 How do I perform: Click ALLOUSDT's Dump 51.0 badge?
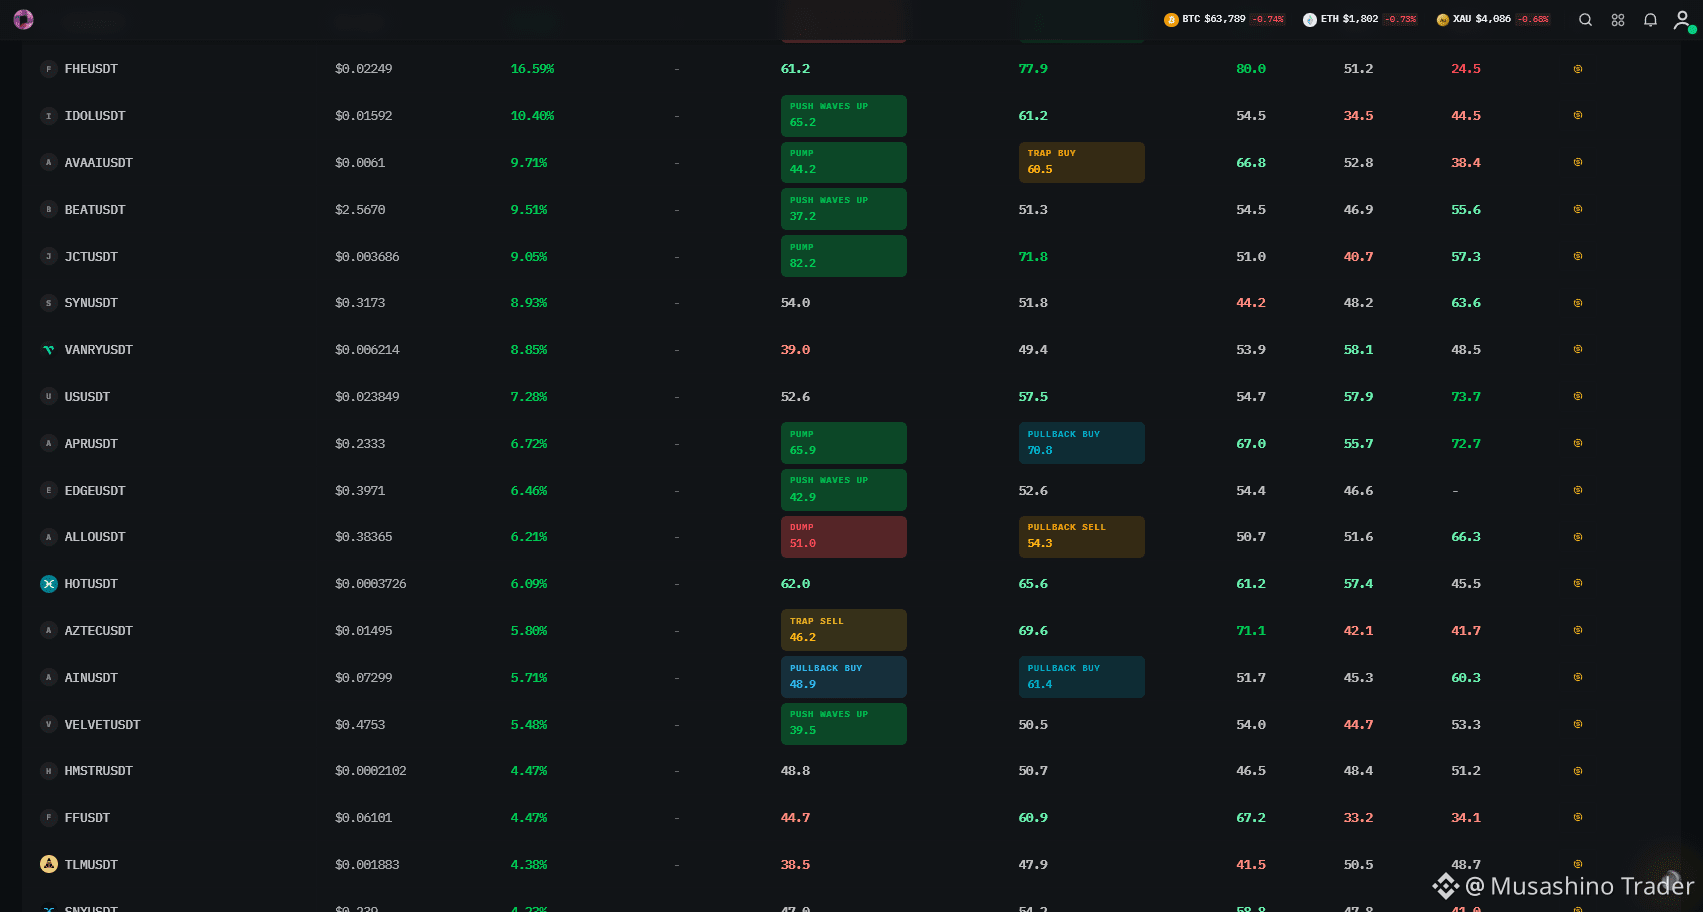coord(843,537)
